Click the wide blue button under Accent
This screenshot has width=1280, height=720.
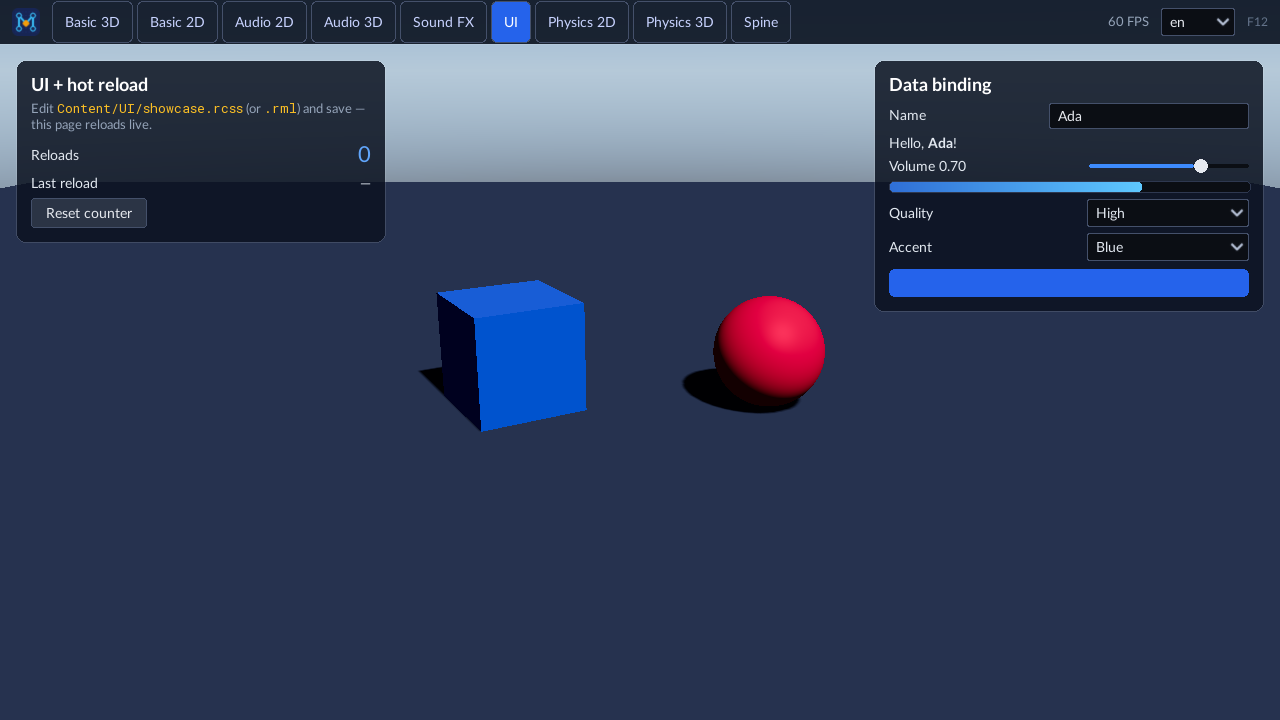(1069, 283)
